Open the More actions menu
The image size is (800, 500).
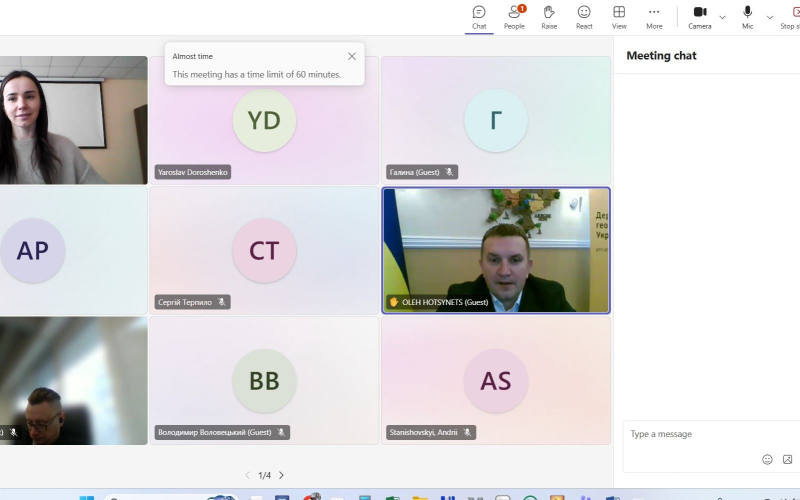[654, 16]
